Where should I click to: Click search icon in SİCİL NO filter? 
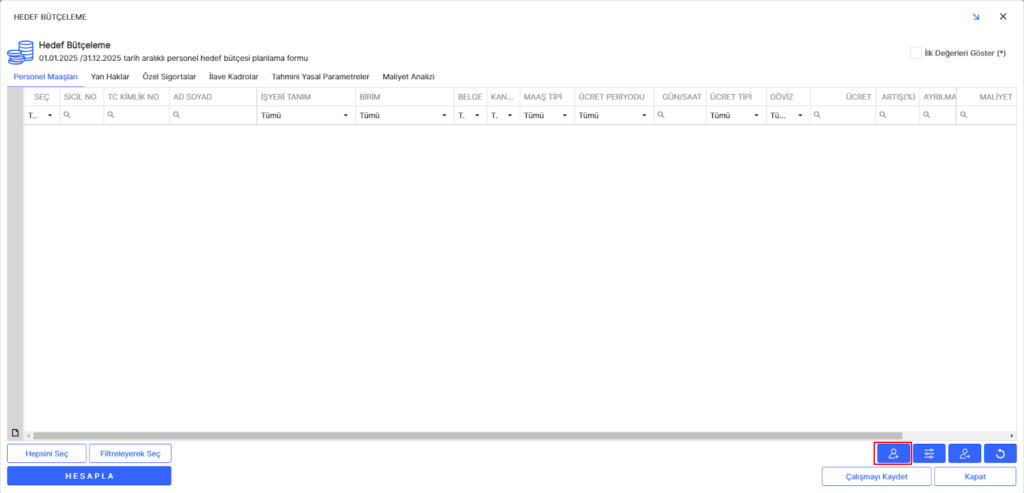point(67,116)
